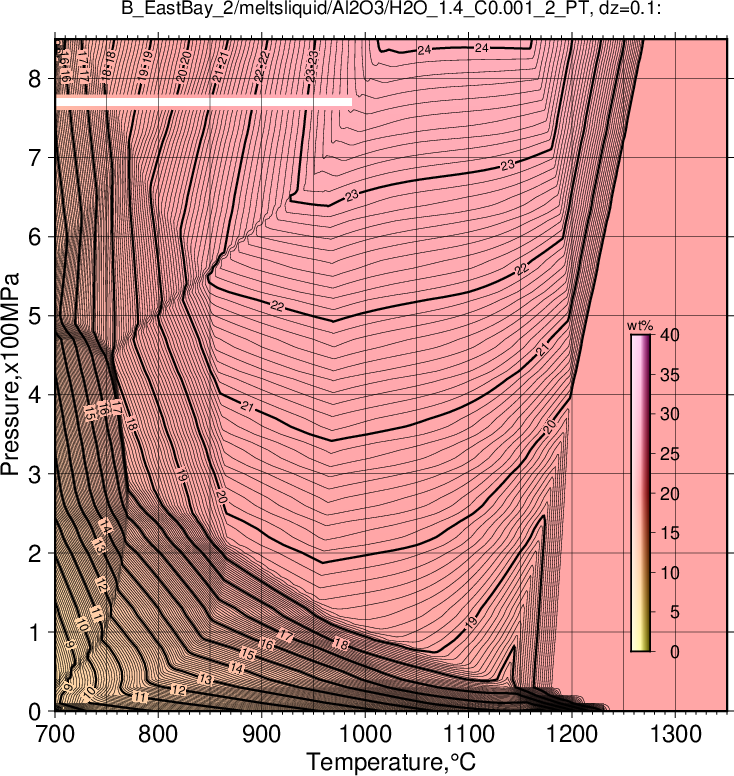
Task: Click the white horizontal data-gap bar
Action: [203, 102]
